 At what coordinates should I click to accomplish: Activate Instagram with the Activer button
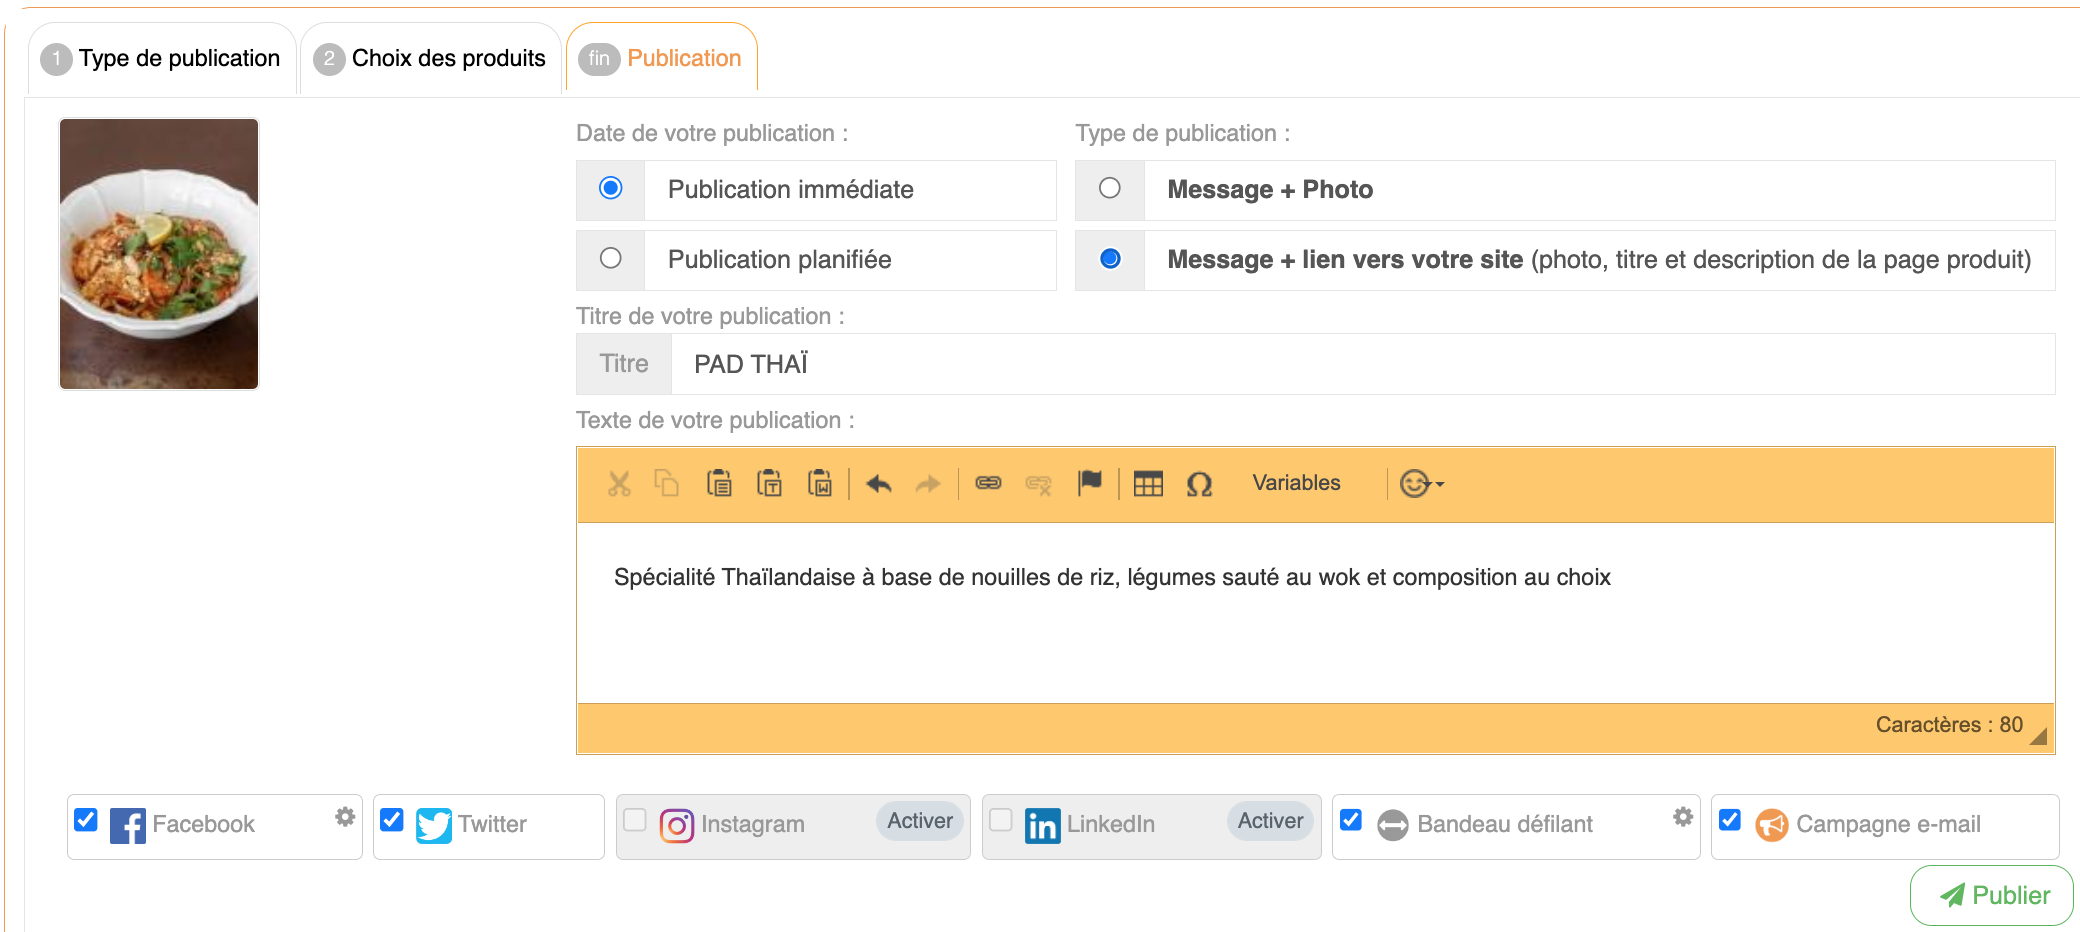[x=919, y=821]
